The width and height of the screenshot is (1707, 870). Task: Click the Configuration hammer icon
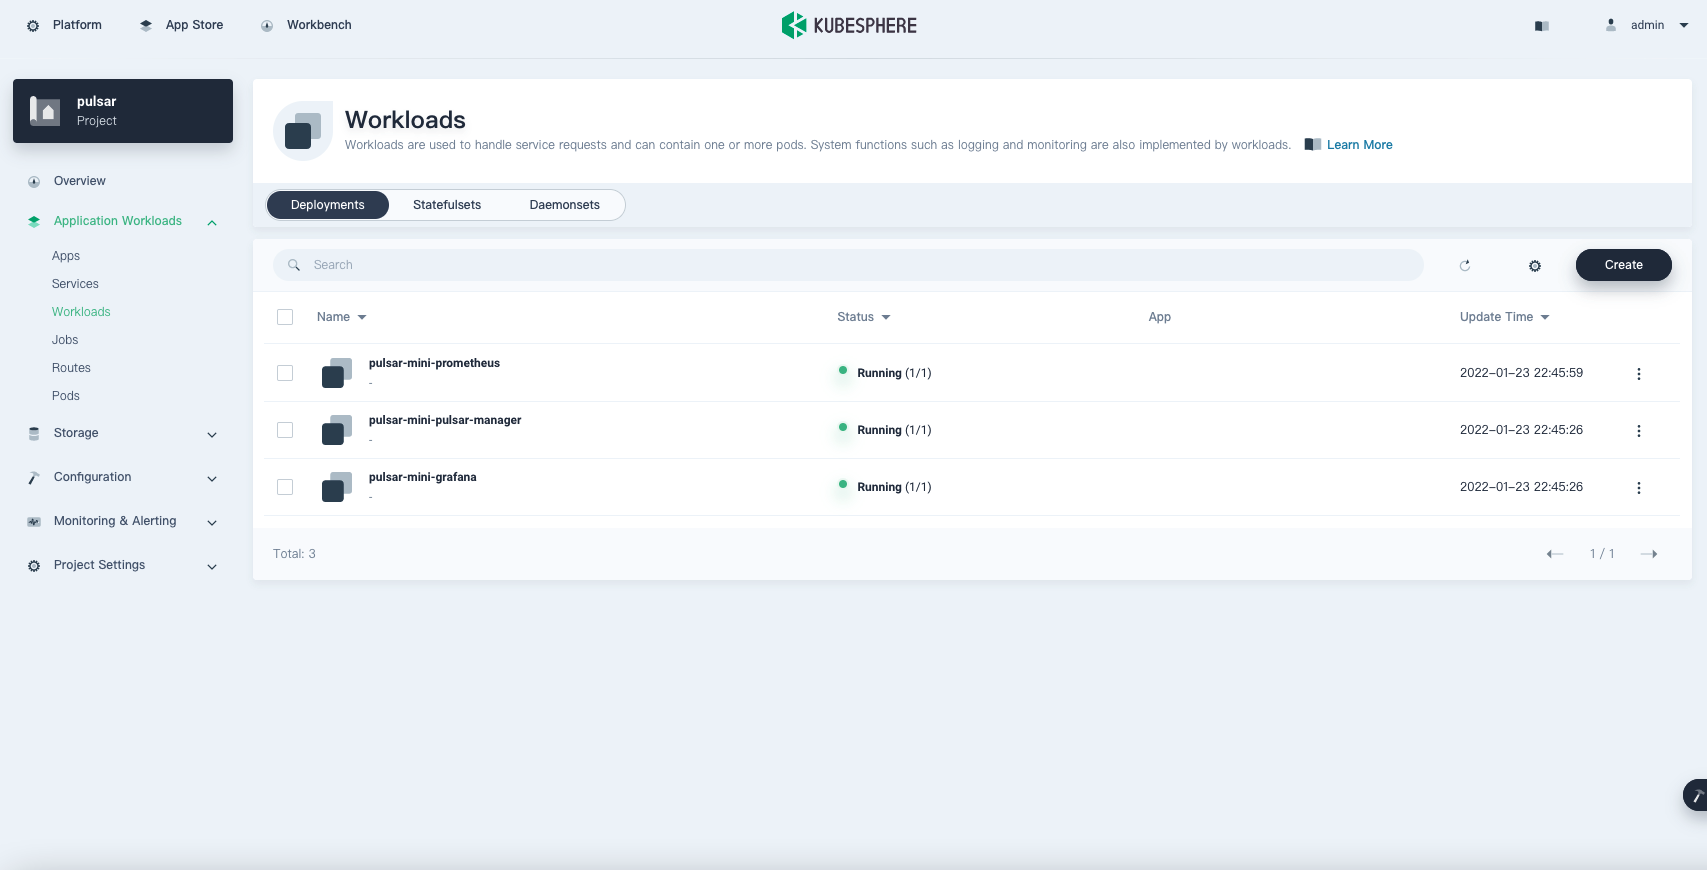point(34,478)
